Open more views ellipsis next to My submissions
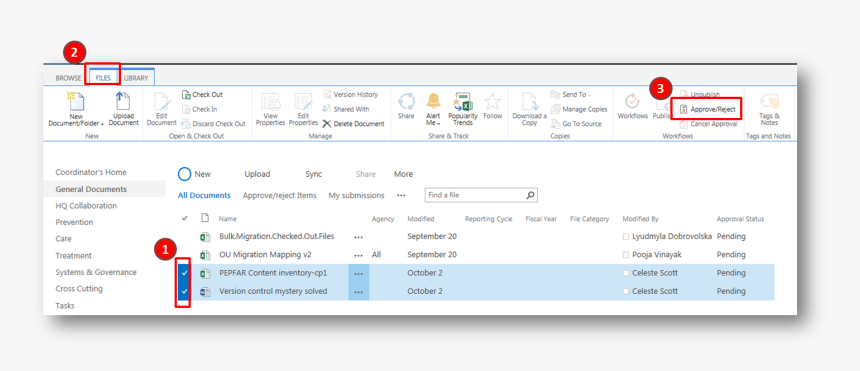860x371 pixels. (401, 195)
